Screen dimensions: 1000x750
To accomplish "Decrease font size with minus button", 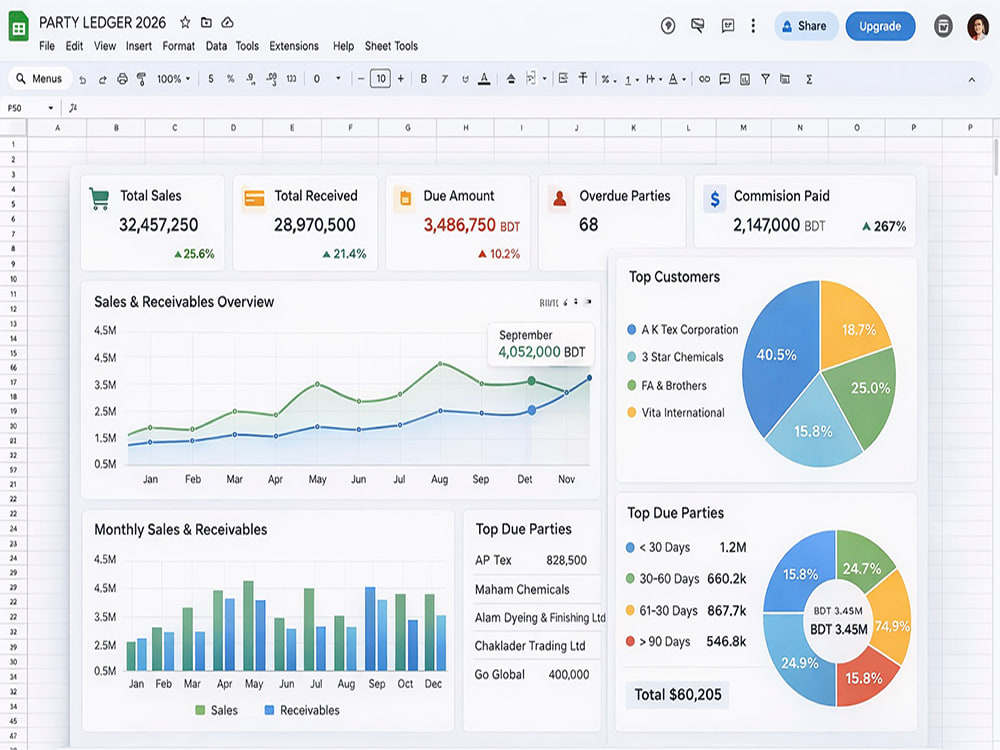I will 361,79.
